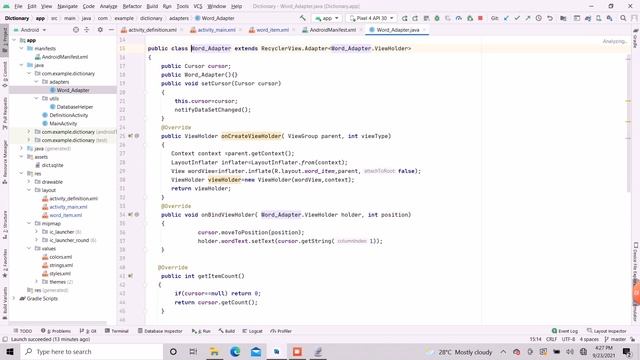640x360 pixels.
Task: Click the Profile app gauge icon
Action: click(x=459, y=18)
